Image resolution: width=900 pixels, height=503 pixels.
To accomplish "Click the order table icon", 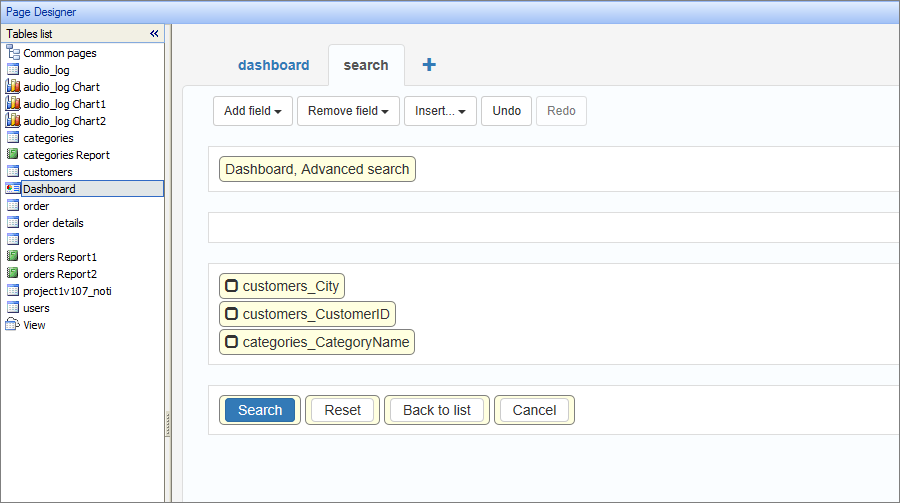I will click(13, 206).
